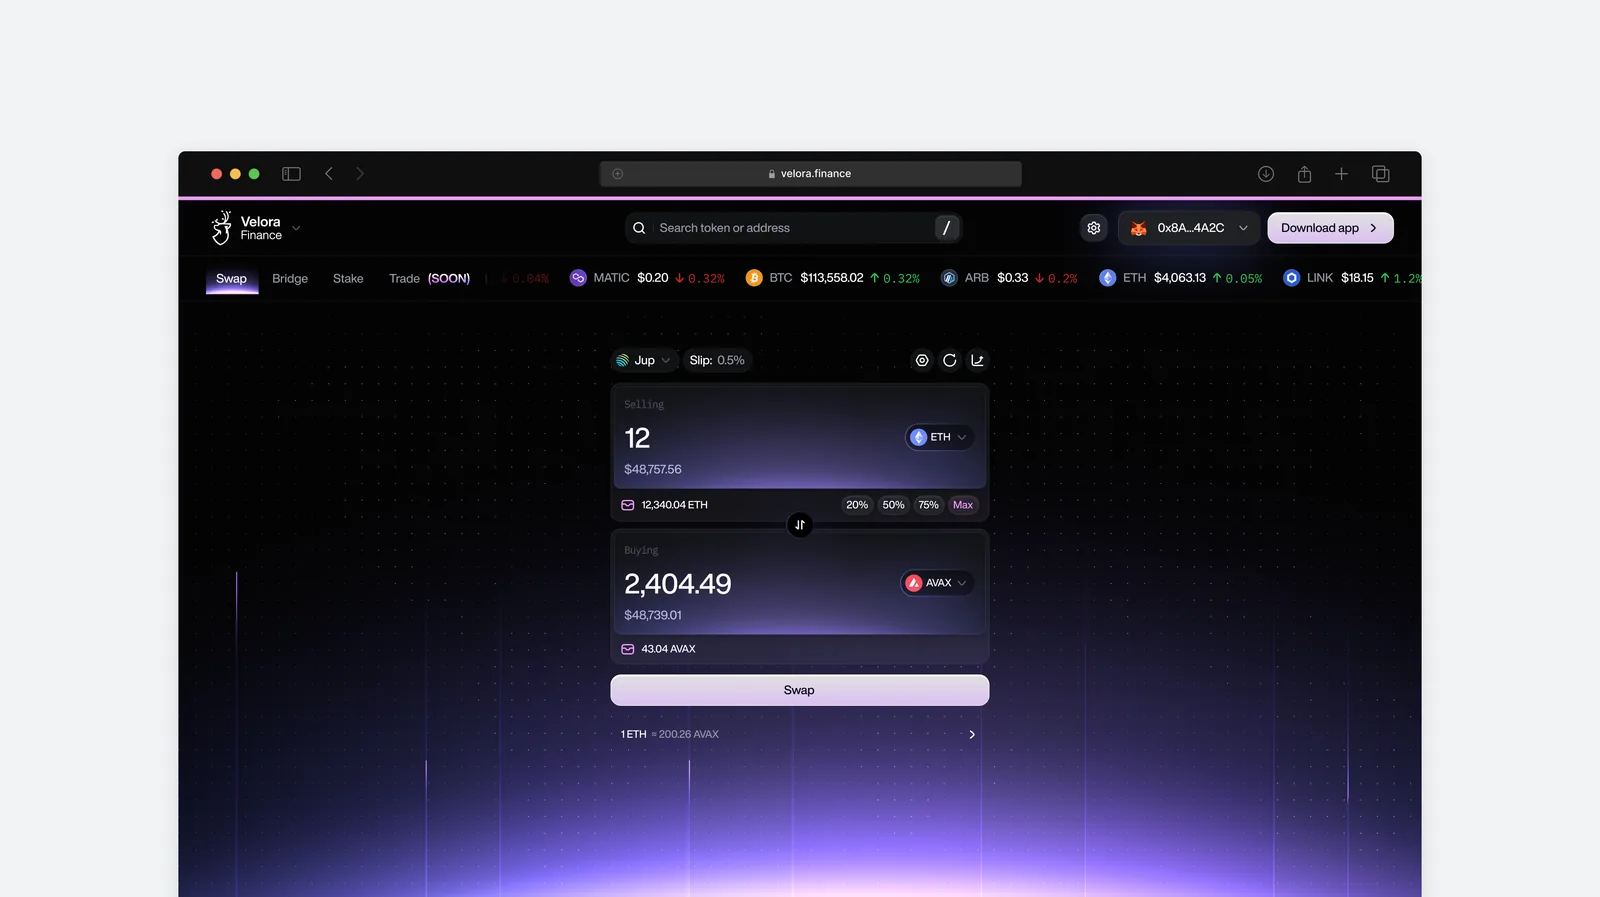Select the 20% amount option

click(x=857, y=505)
